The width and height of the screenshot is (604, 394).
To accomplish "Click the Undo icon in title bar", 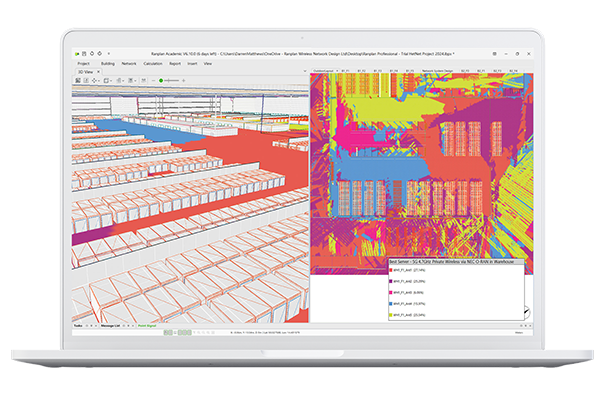I will pyautogui.click(x=92, y=54).
